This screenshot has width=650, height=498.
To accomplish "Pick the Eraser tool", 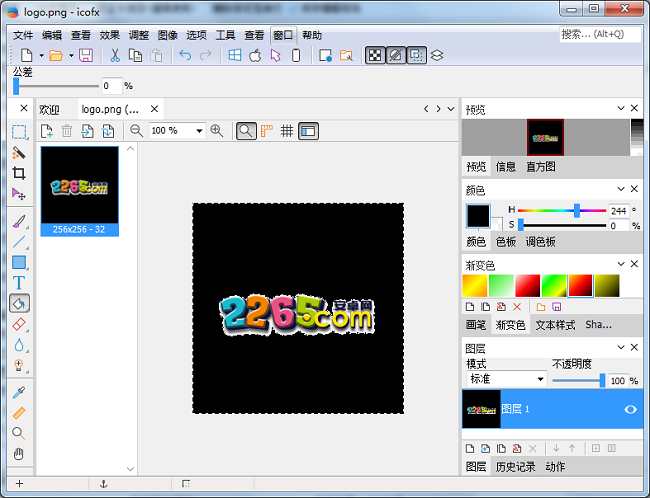I will [18, 324].
